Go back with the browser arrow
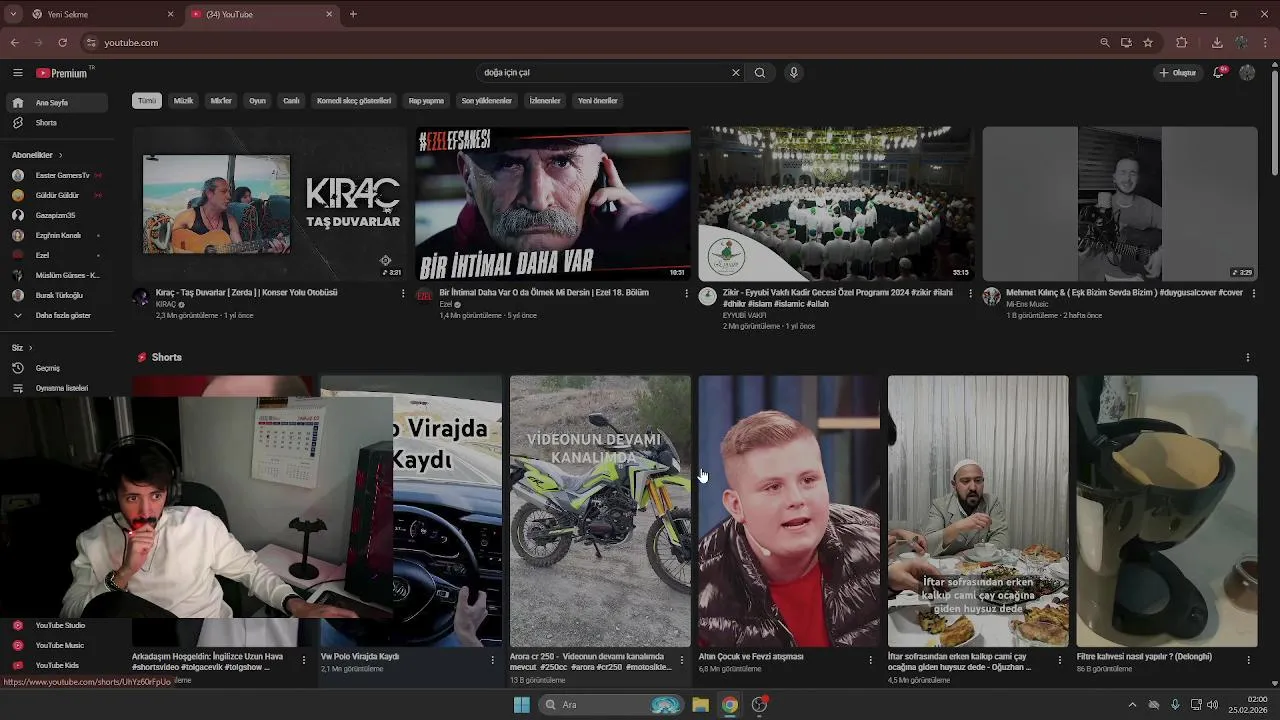 pos(14,43)
